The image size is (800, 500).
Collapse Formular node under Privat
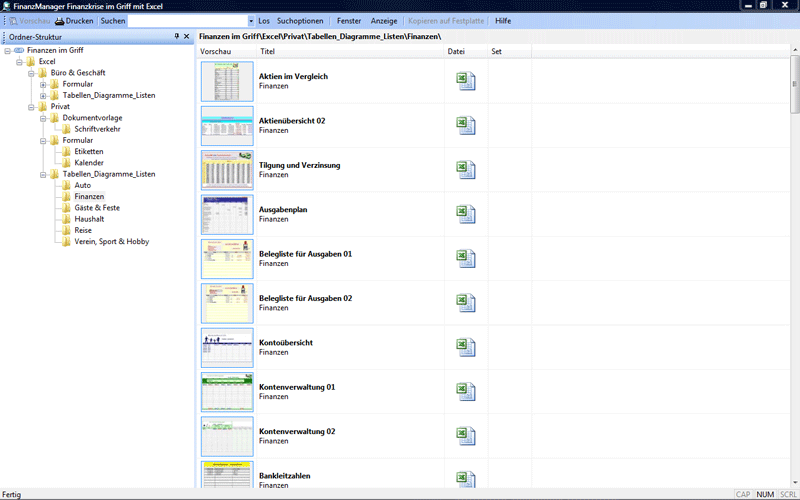click(x=43, y=140)
